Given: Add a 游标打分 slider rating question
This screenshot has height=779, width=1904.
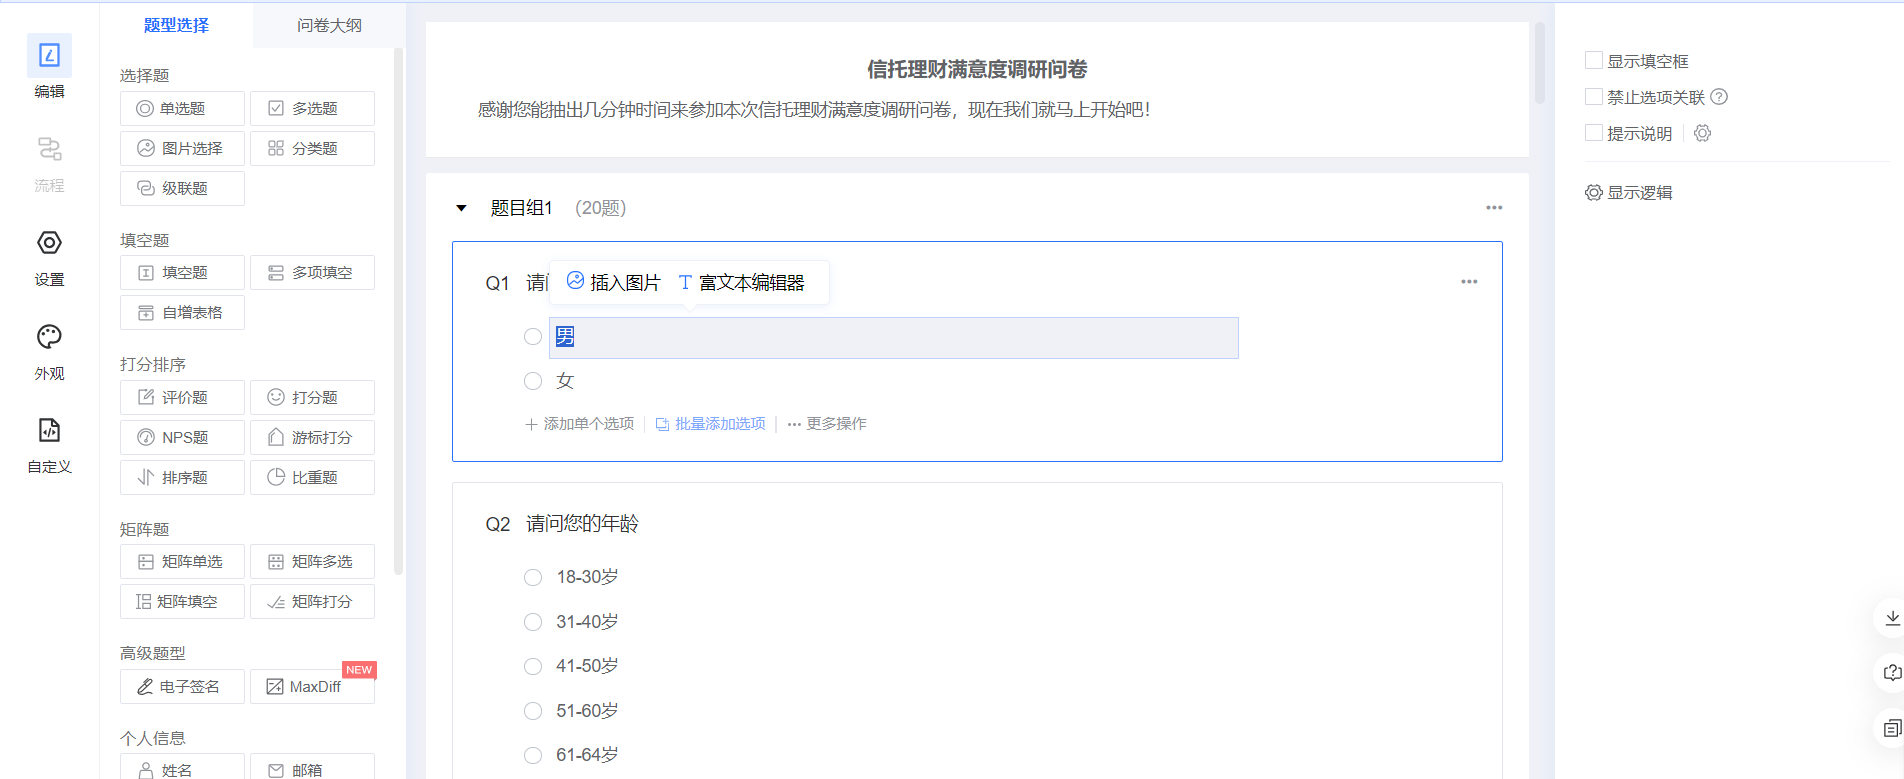Looking at the screenshot, I should (312, 437).
